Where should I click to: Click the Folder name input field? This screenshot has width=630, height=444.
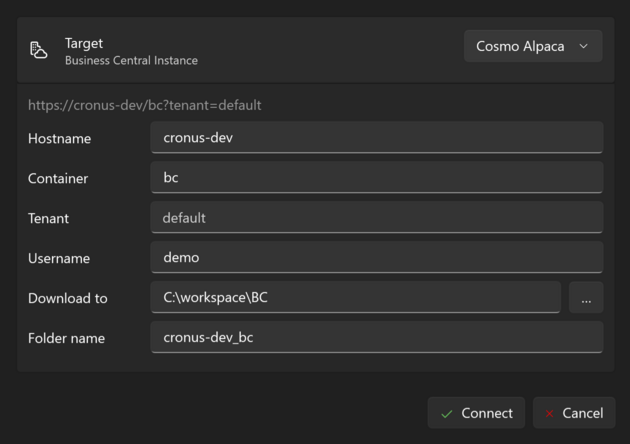(376, 337)
